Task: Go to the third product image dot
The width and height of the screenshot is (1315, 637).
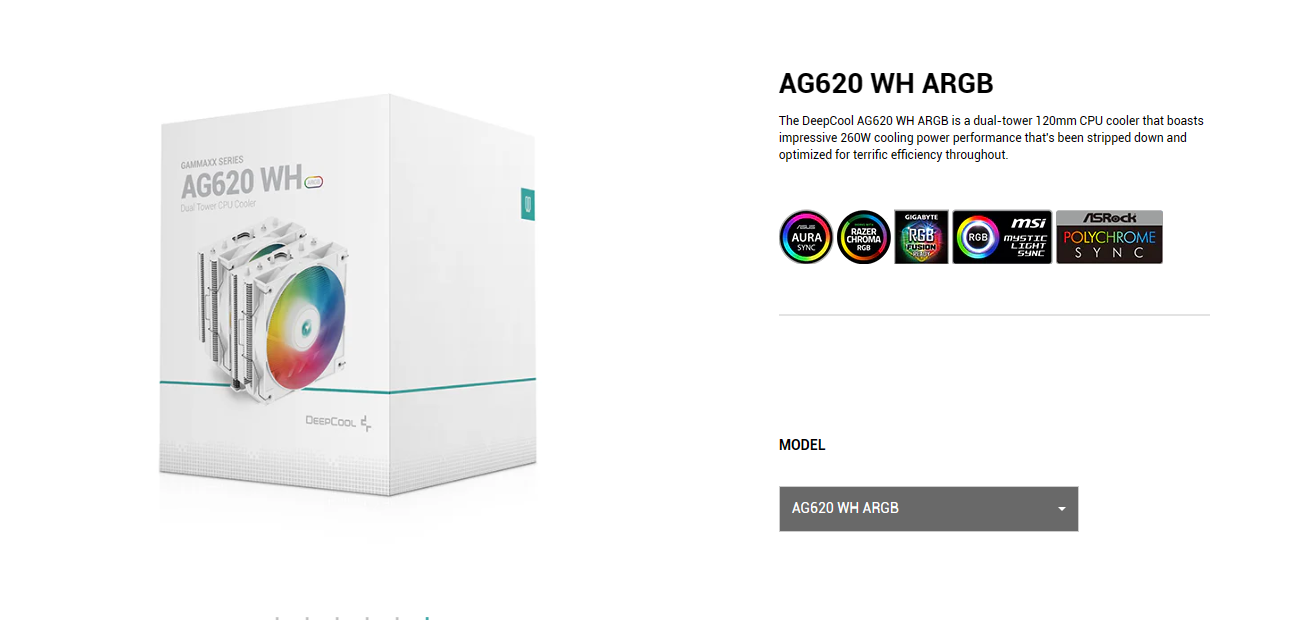Action: coord(337,619)
